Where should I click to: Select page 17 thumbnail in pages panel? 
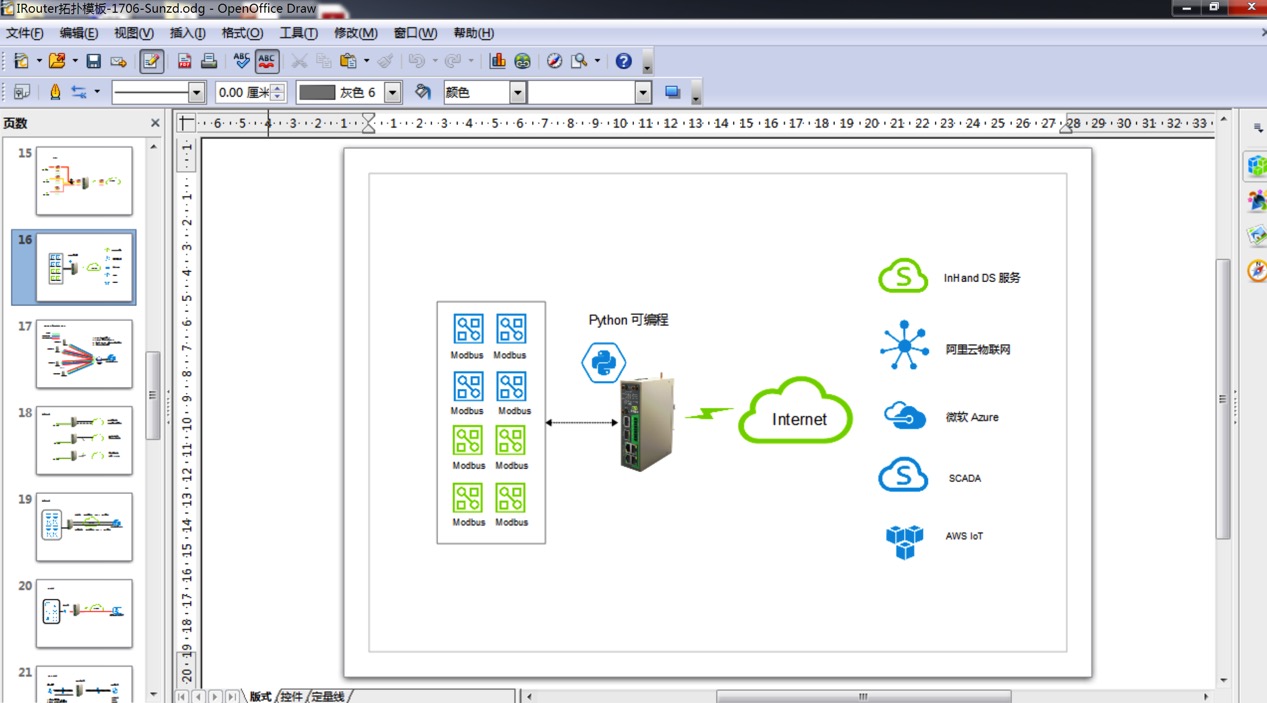[x=85, y=353]
